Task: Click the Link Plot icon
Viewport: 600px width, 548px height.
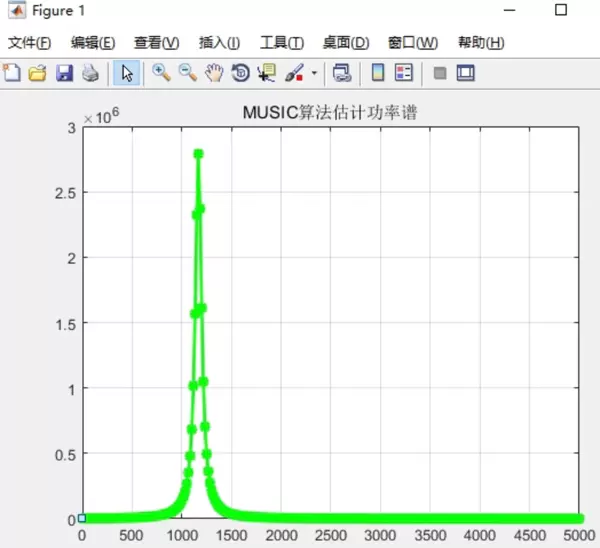Action: tap(341, 73)
